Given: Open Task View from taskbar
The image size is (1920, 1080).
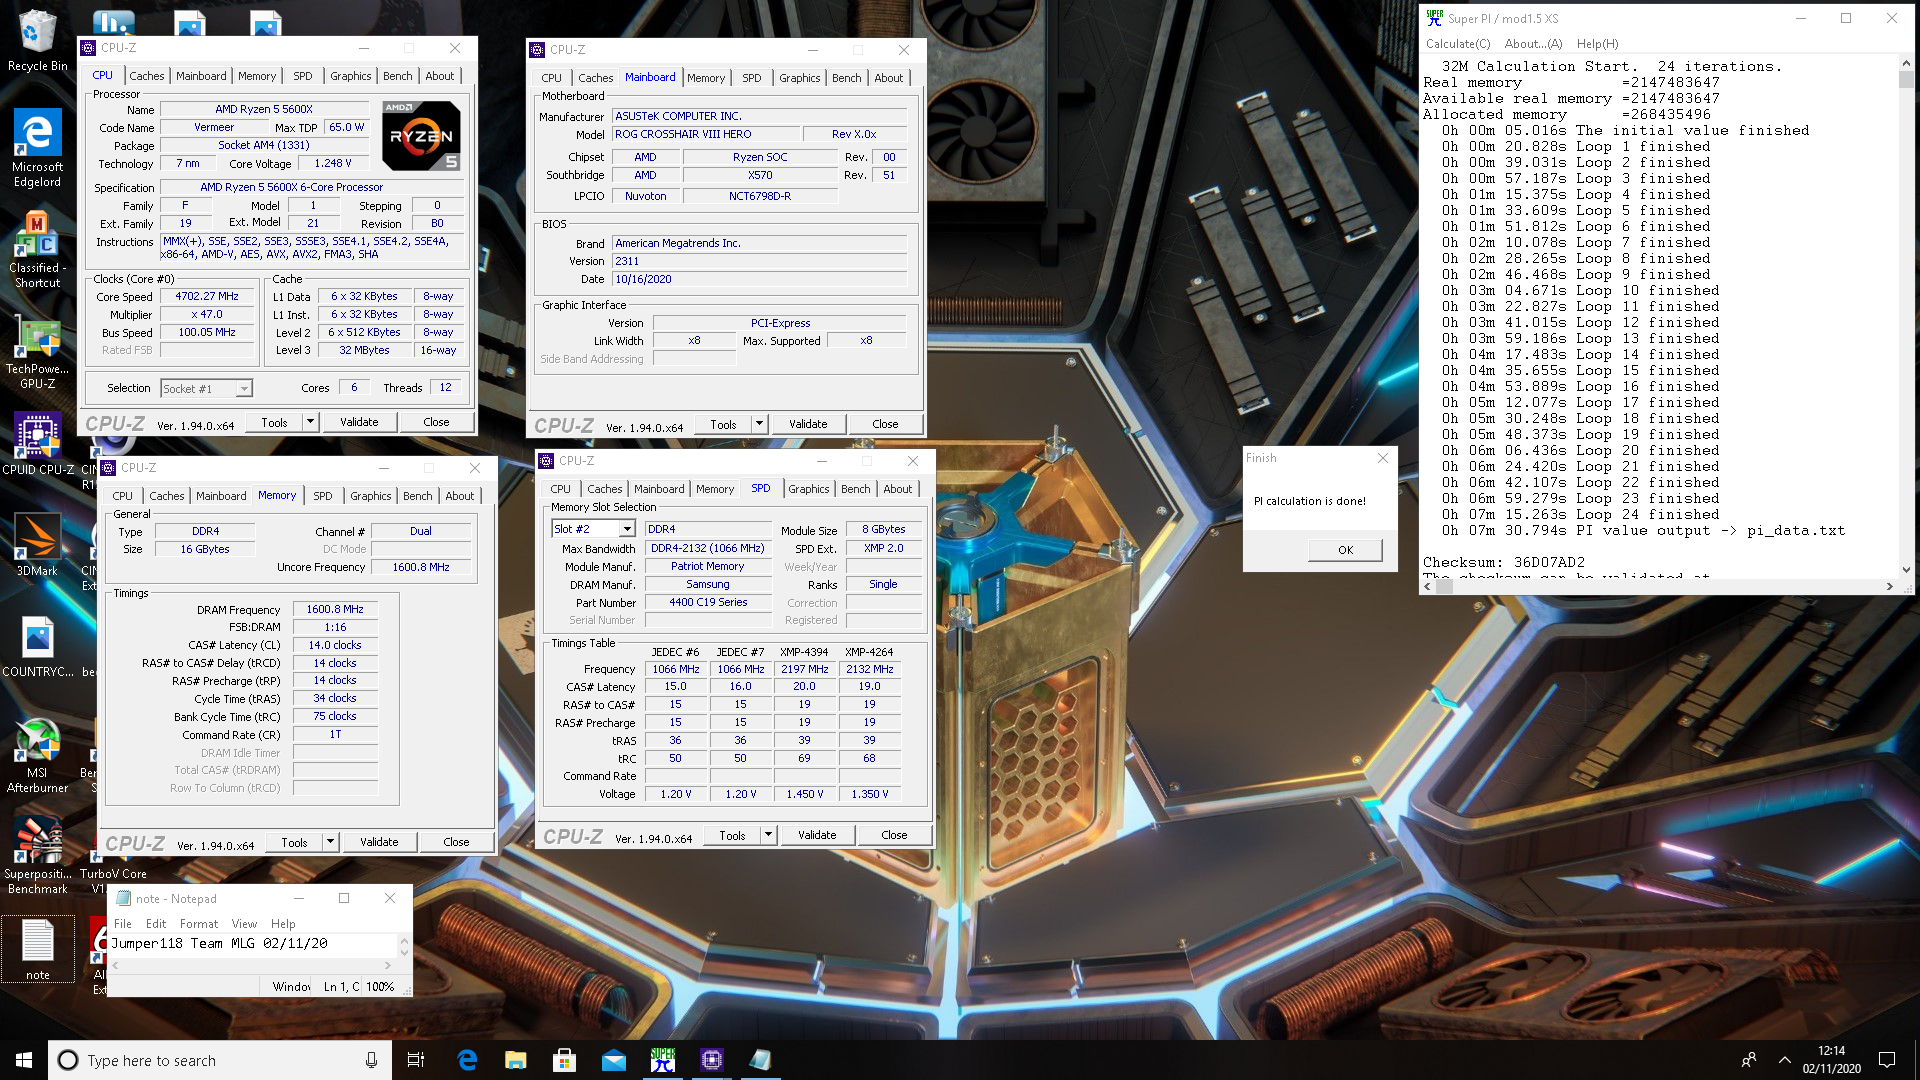Looking at the screenshot, I should [416, 1060].
